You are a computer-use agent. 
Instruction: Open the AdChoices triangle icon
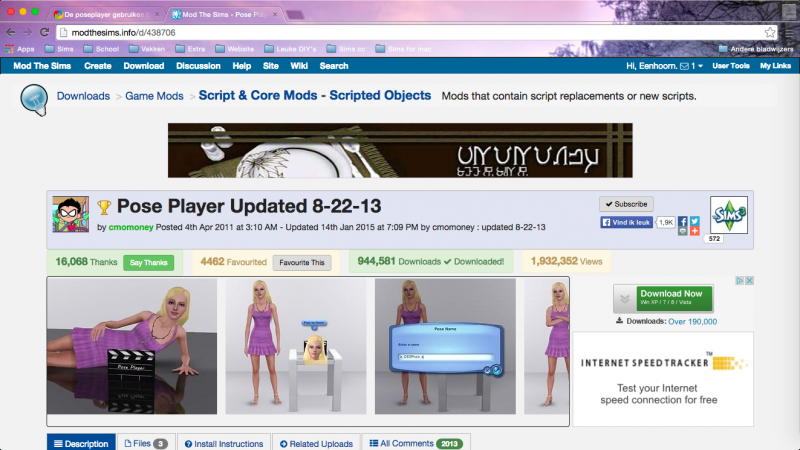(x=739, y=281)
